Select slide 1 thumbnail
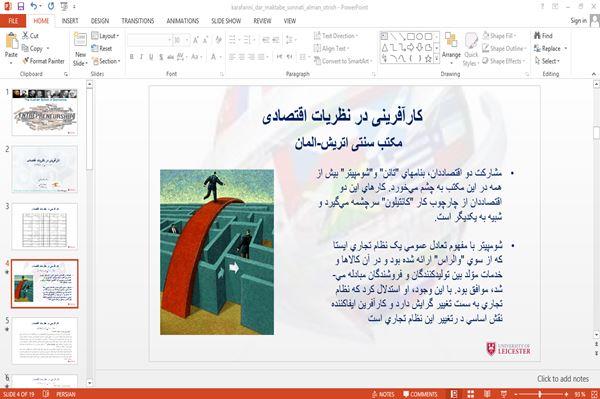600x399 pixels. [45, 112]
